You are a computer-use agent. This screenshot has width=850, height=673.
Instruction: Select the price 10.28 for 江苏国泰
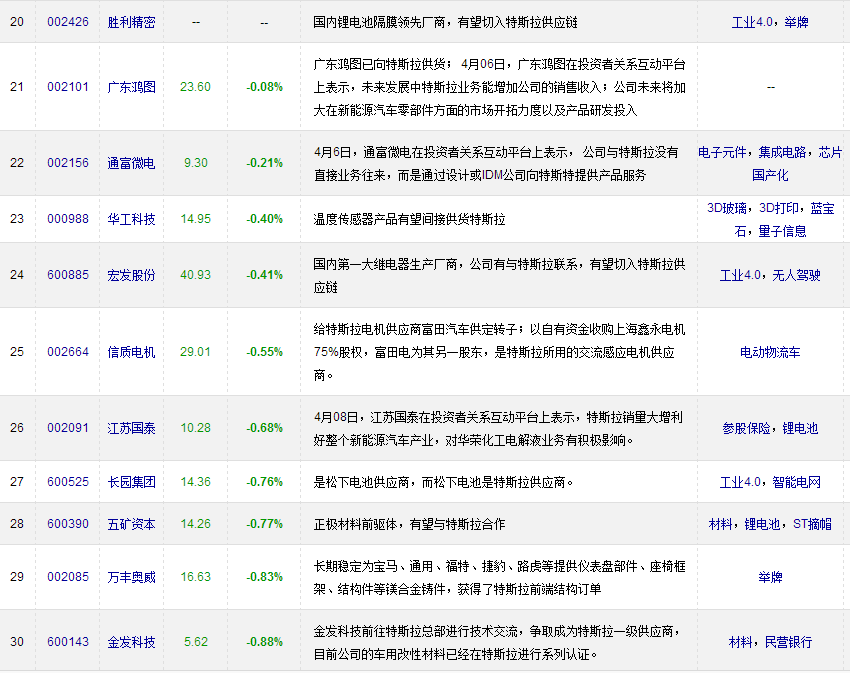pos(195,428)
